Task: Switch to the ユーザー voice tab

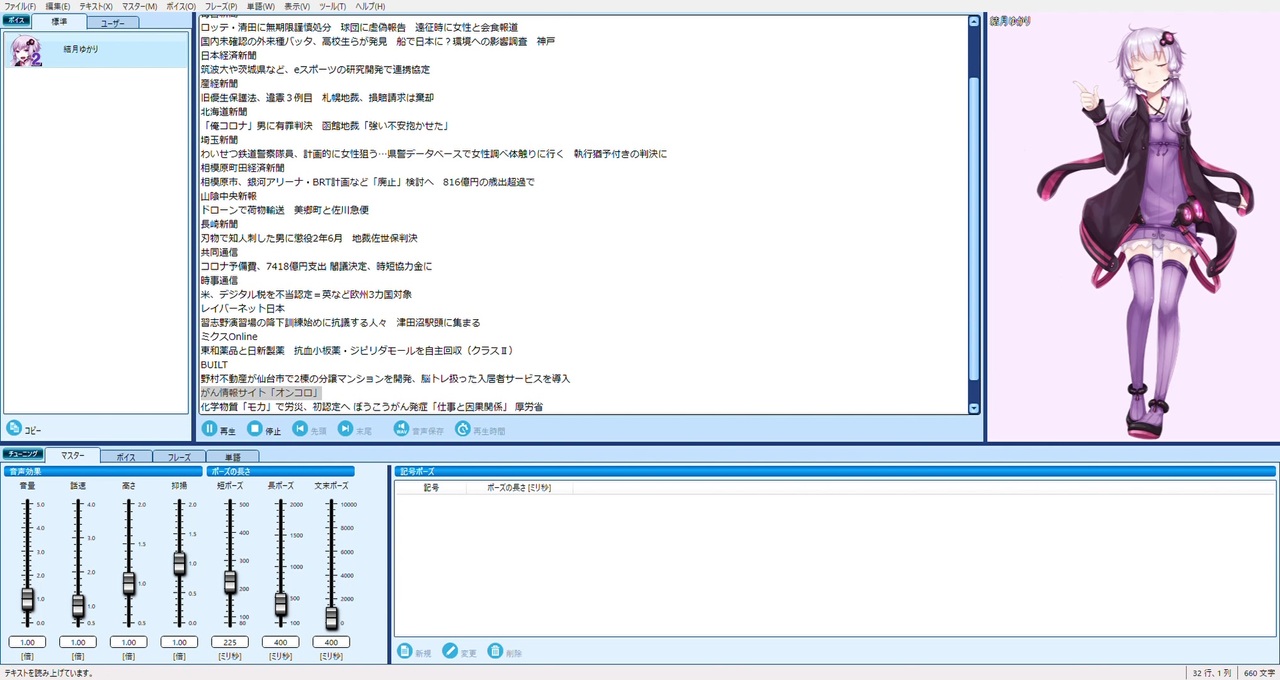Action: [112, 22]
